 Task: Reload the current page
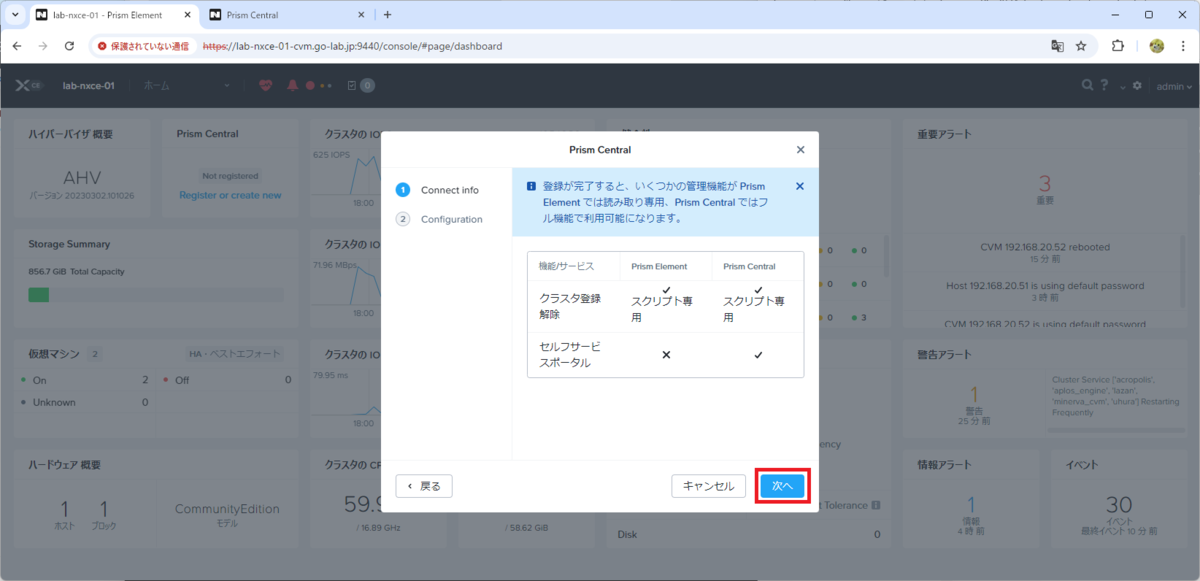pos(69,46)
